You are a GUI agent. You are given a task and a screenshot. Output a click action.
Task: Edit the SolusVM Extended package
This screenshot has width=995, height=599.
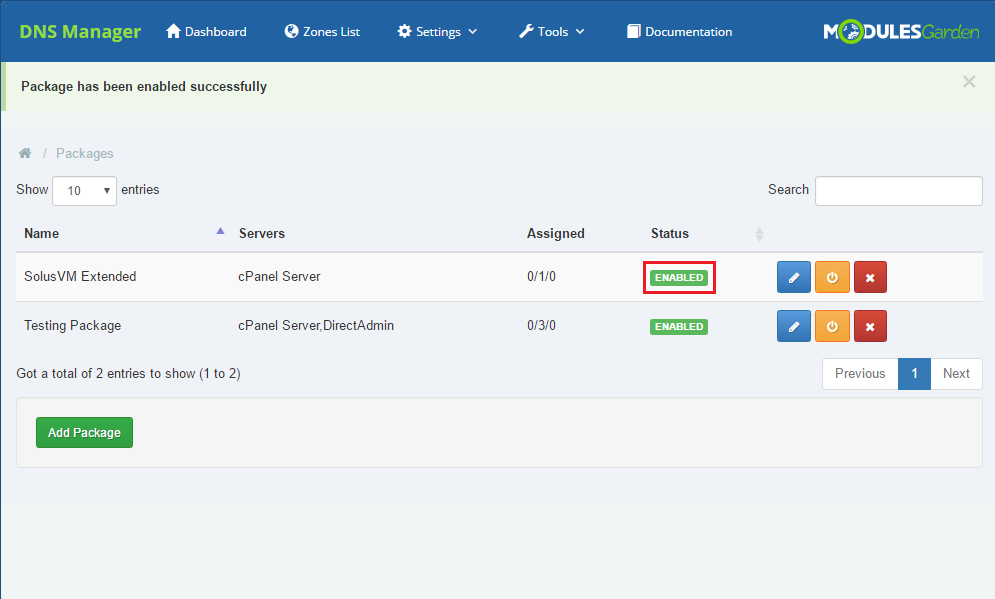tap(793, 277)
